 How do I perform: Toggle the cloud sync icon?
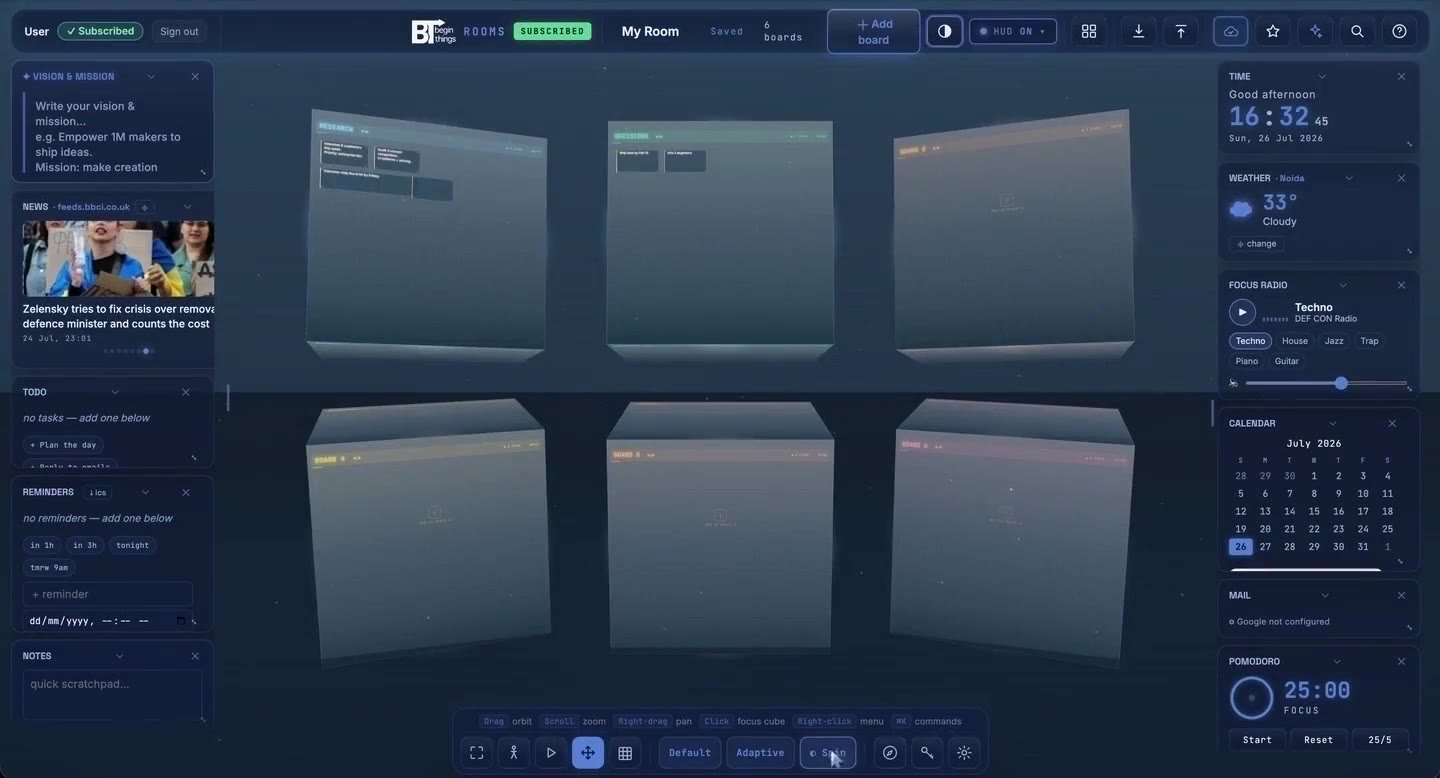1231,31
